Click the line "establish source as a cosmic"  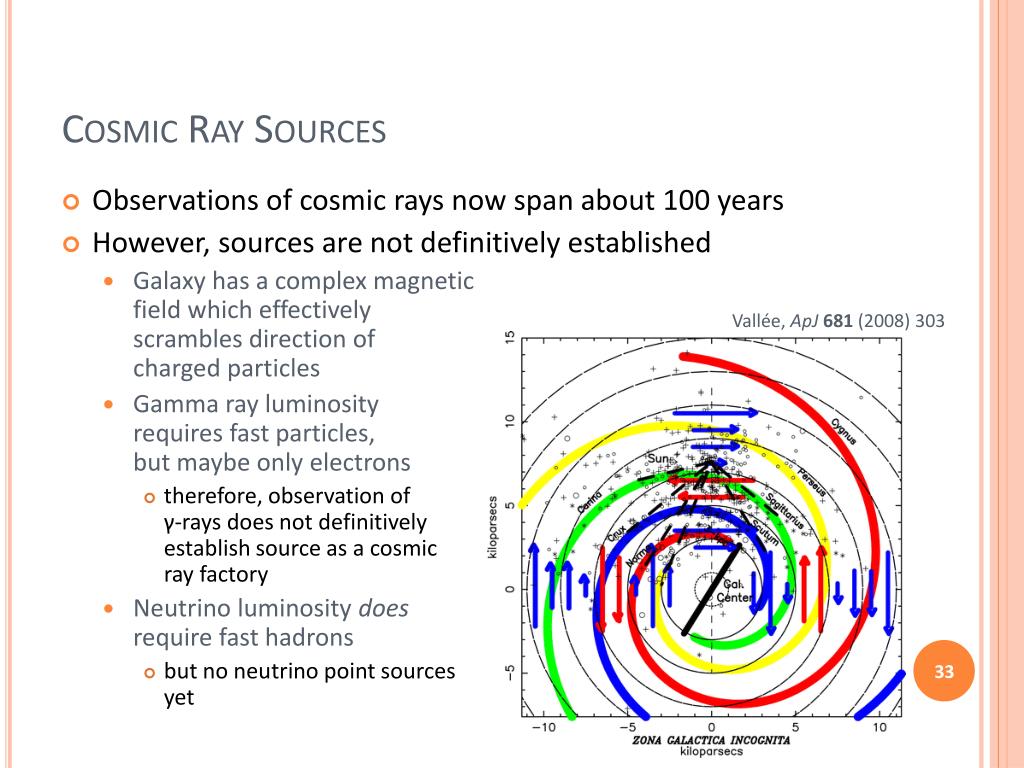(x=300, y=548)
